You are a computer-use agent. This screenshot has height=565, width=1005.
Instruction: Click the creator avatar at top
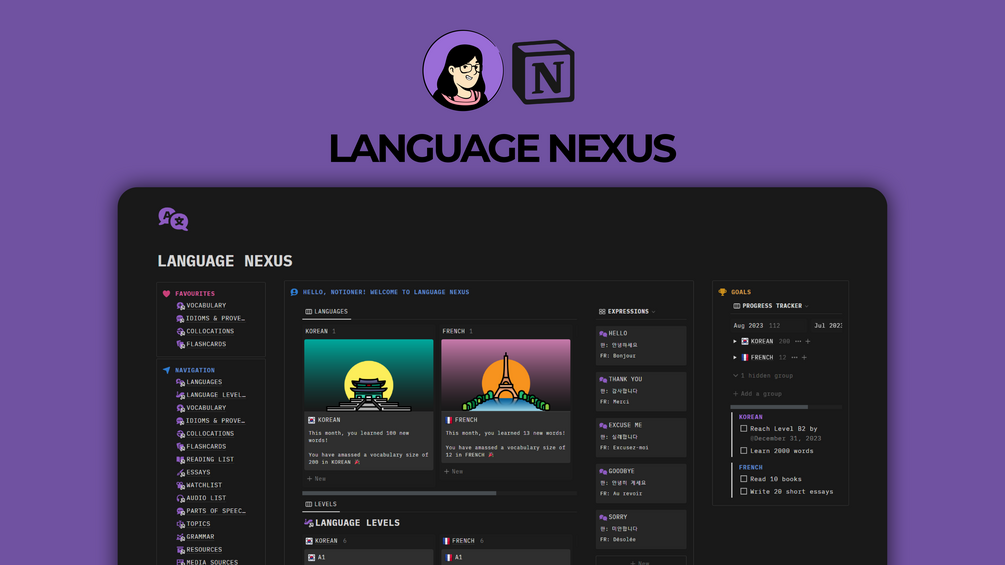[463, 70]
